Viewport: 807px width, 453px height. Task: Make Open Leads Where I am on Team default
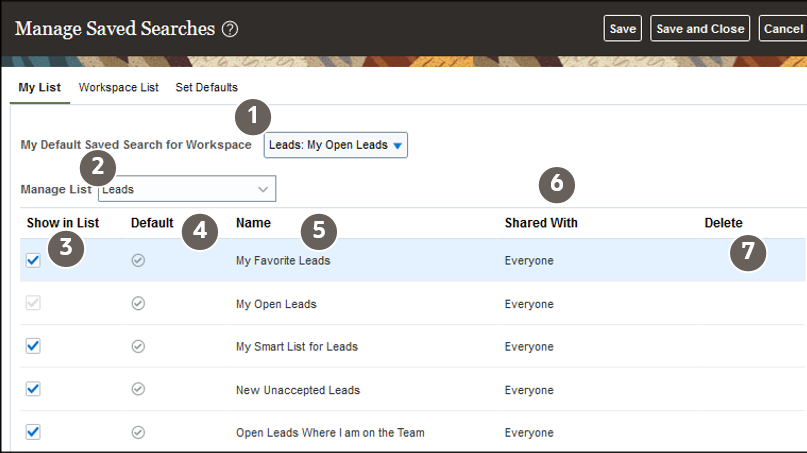click(x=138, y=432)
